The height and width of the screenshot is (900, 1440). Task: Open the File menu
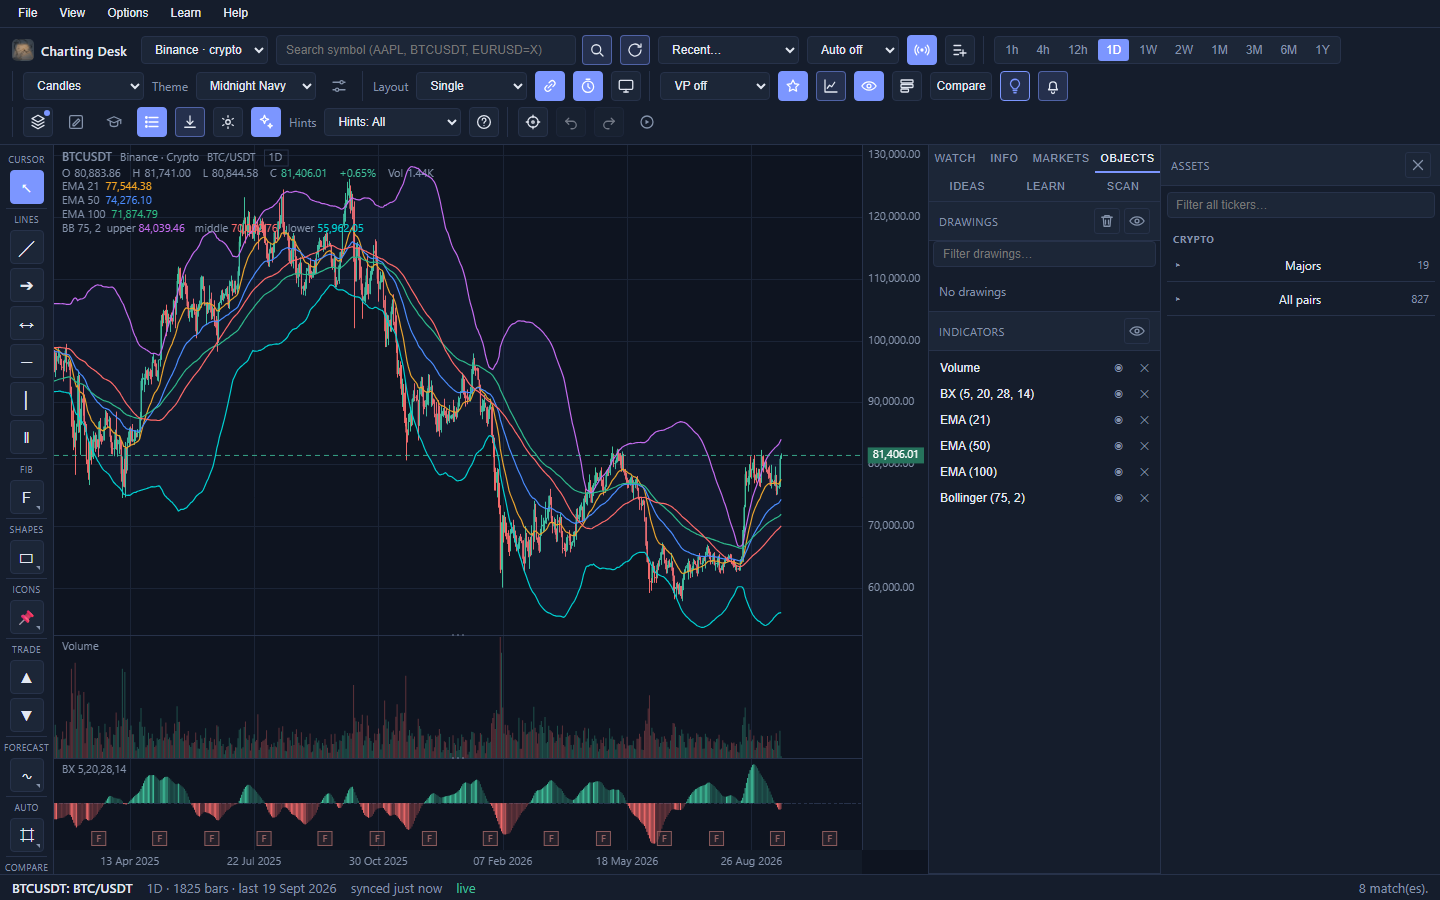[28, 13]
